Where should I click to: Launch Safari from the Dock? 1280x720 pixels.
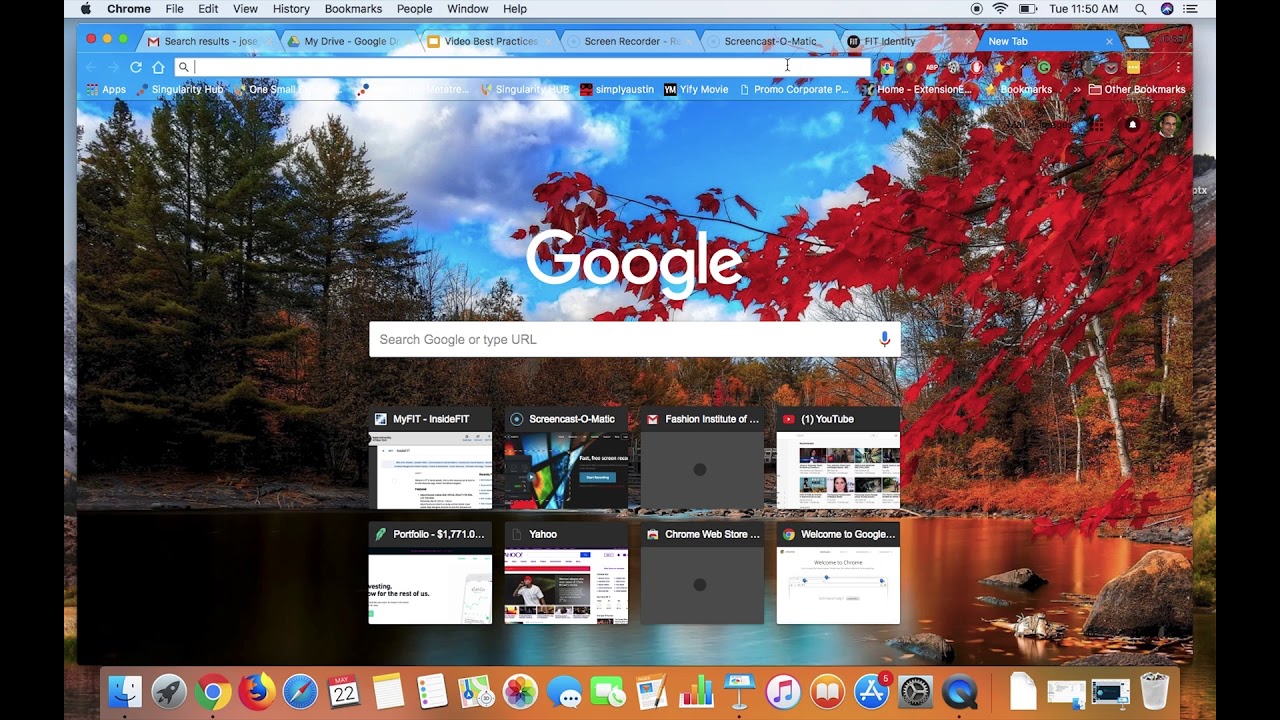click(x=300, y=691)
